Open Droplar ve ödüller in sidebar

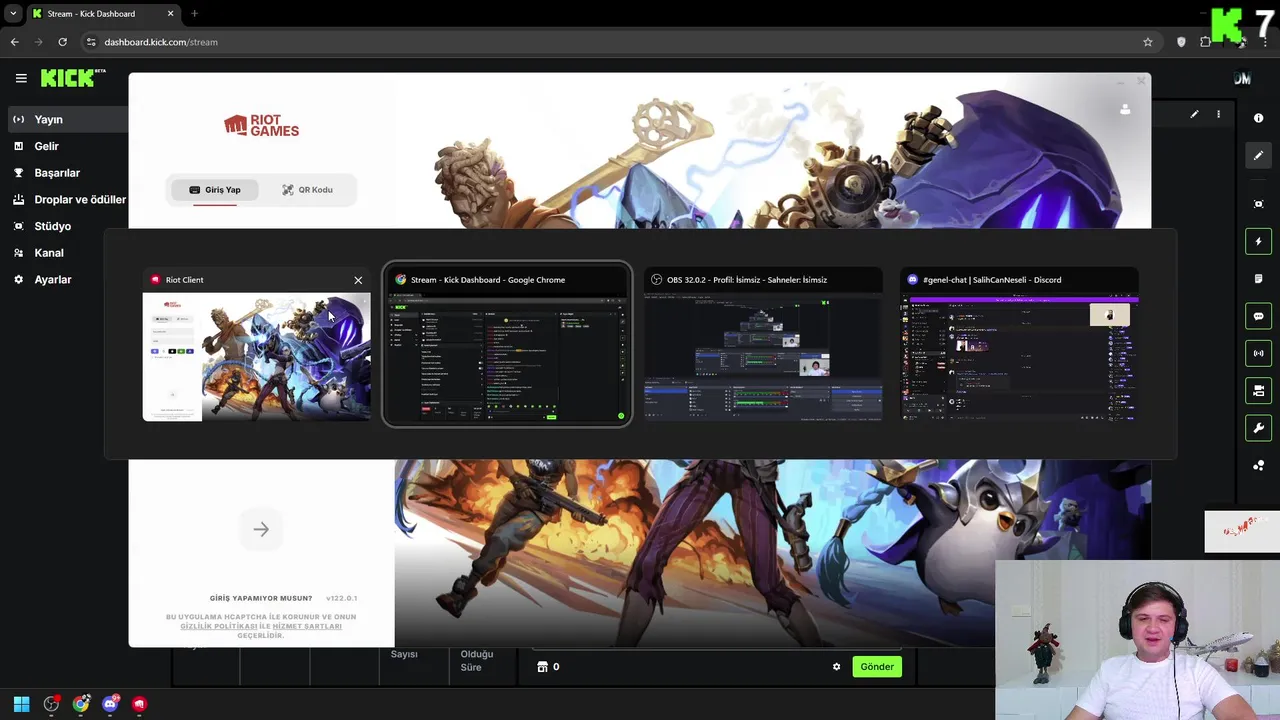69,200
